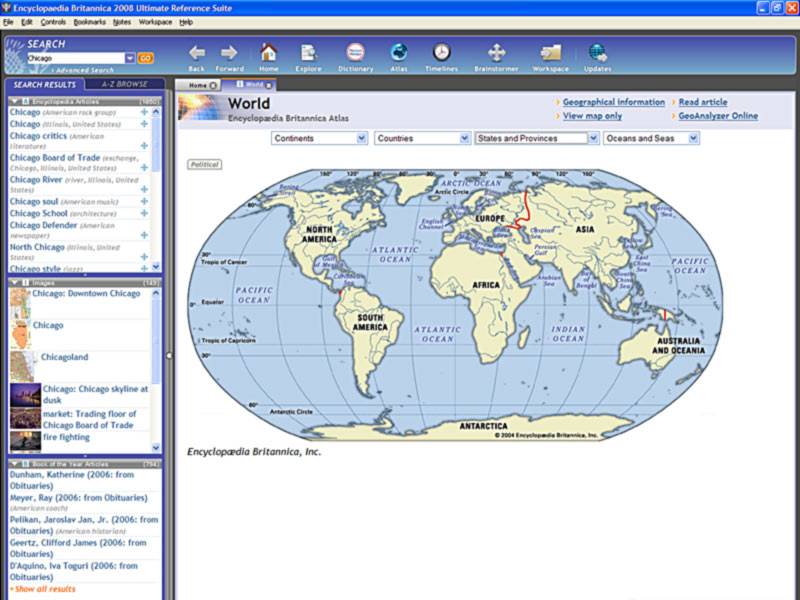800x600 pixels.
Task: Click the plus beside Chicago Defender
Action: point(144,235)
